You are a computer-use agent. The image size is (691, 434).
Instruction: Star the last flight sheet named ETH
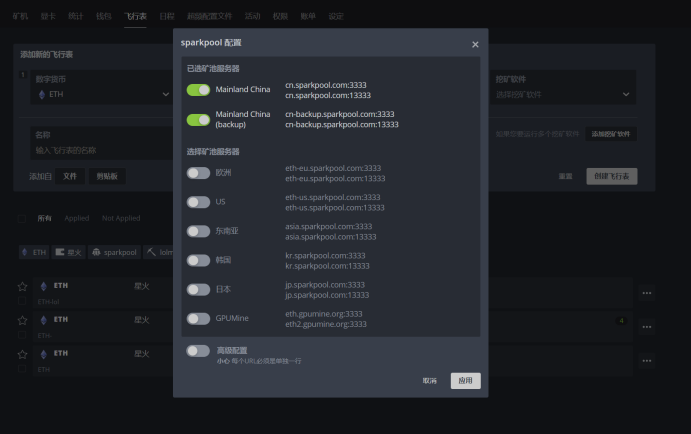22,354
